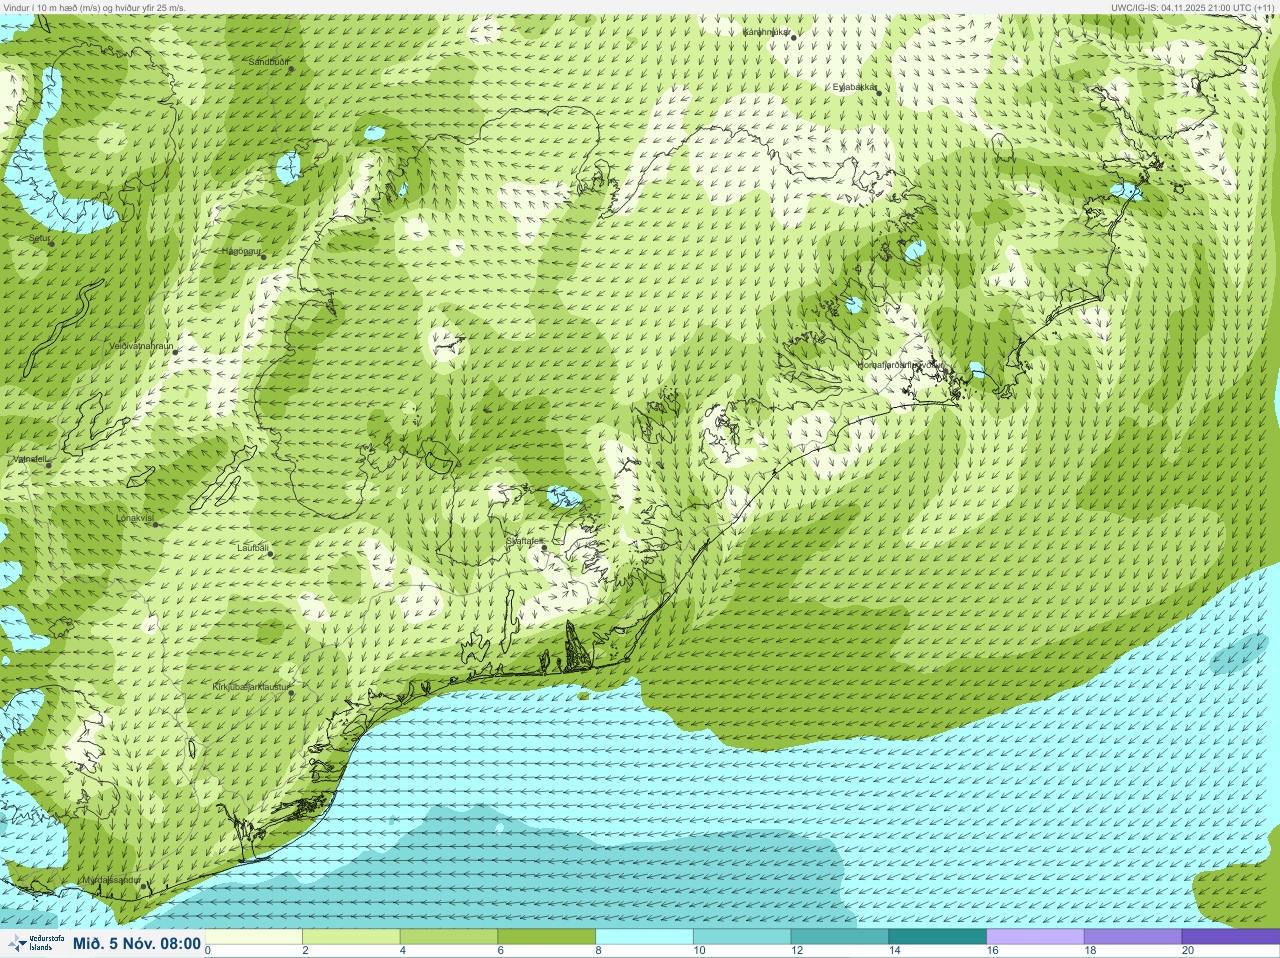Click the 0–2 m/s legend swatch
Image resolution: width=1280 pixels, height=958 pixels.
click(255, 936)
